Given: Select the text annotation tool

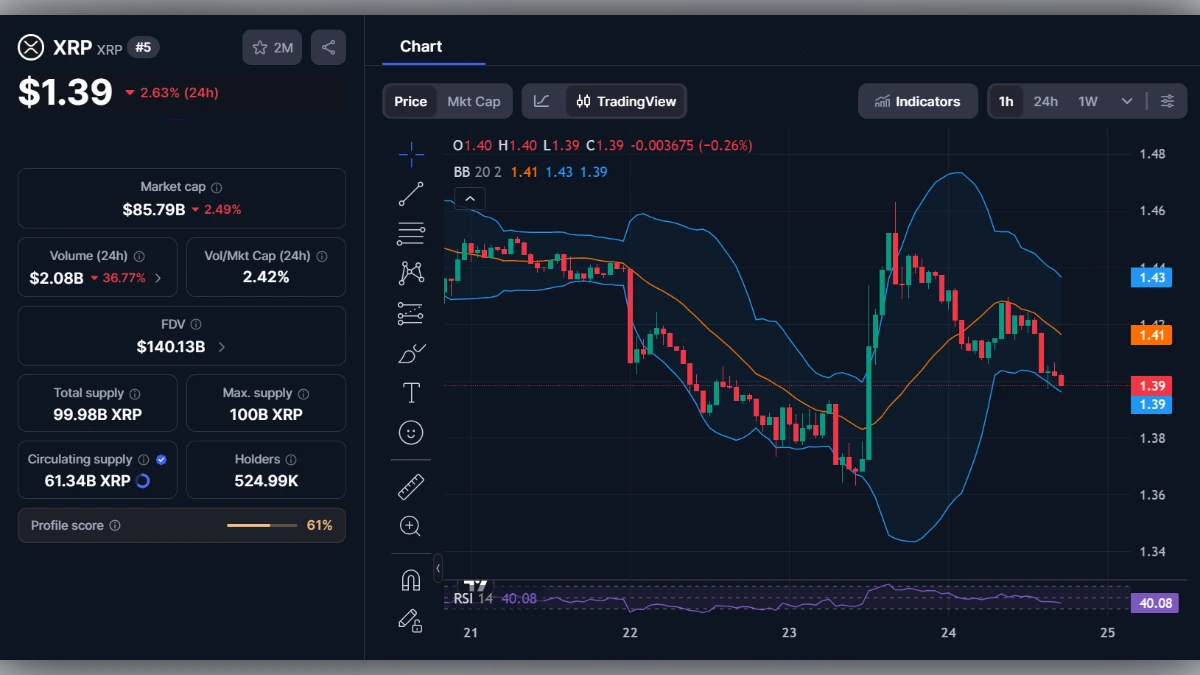Looking at the screenshot, I should tap(410, 392).
